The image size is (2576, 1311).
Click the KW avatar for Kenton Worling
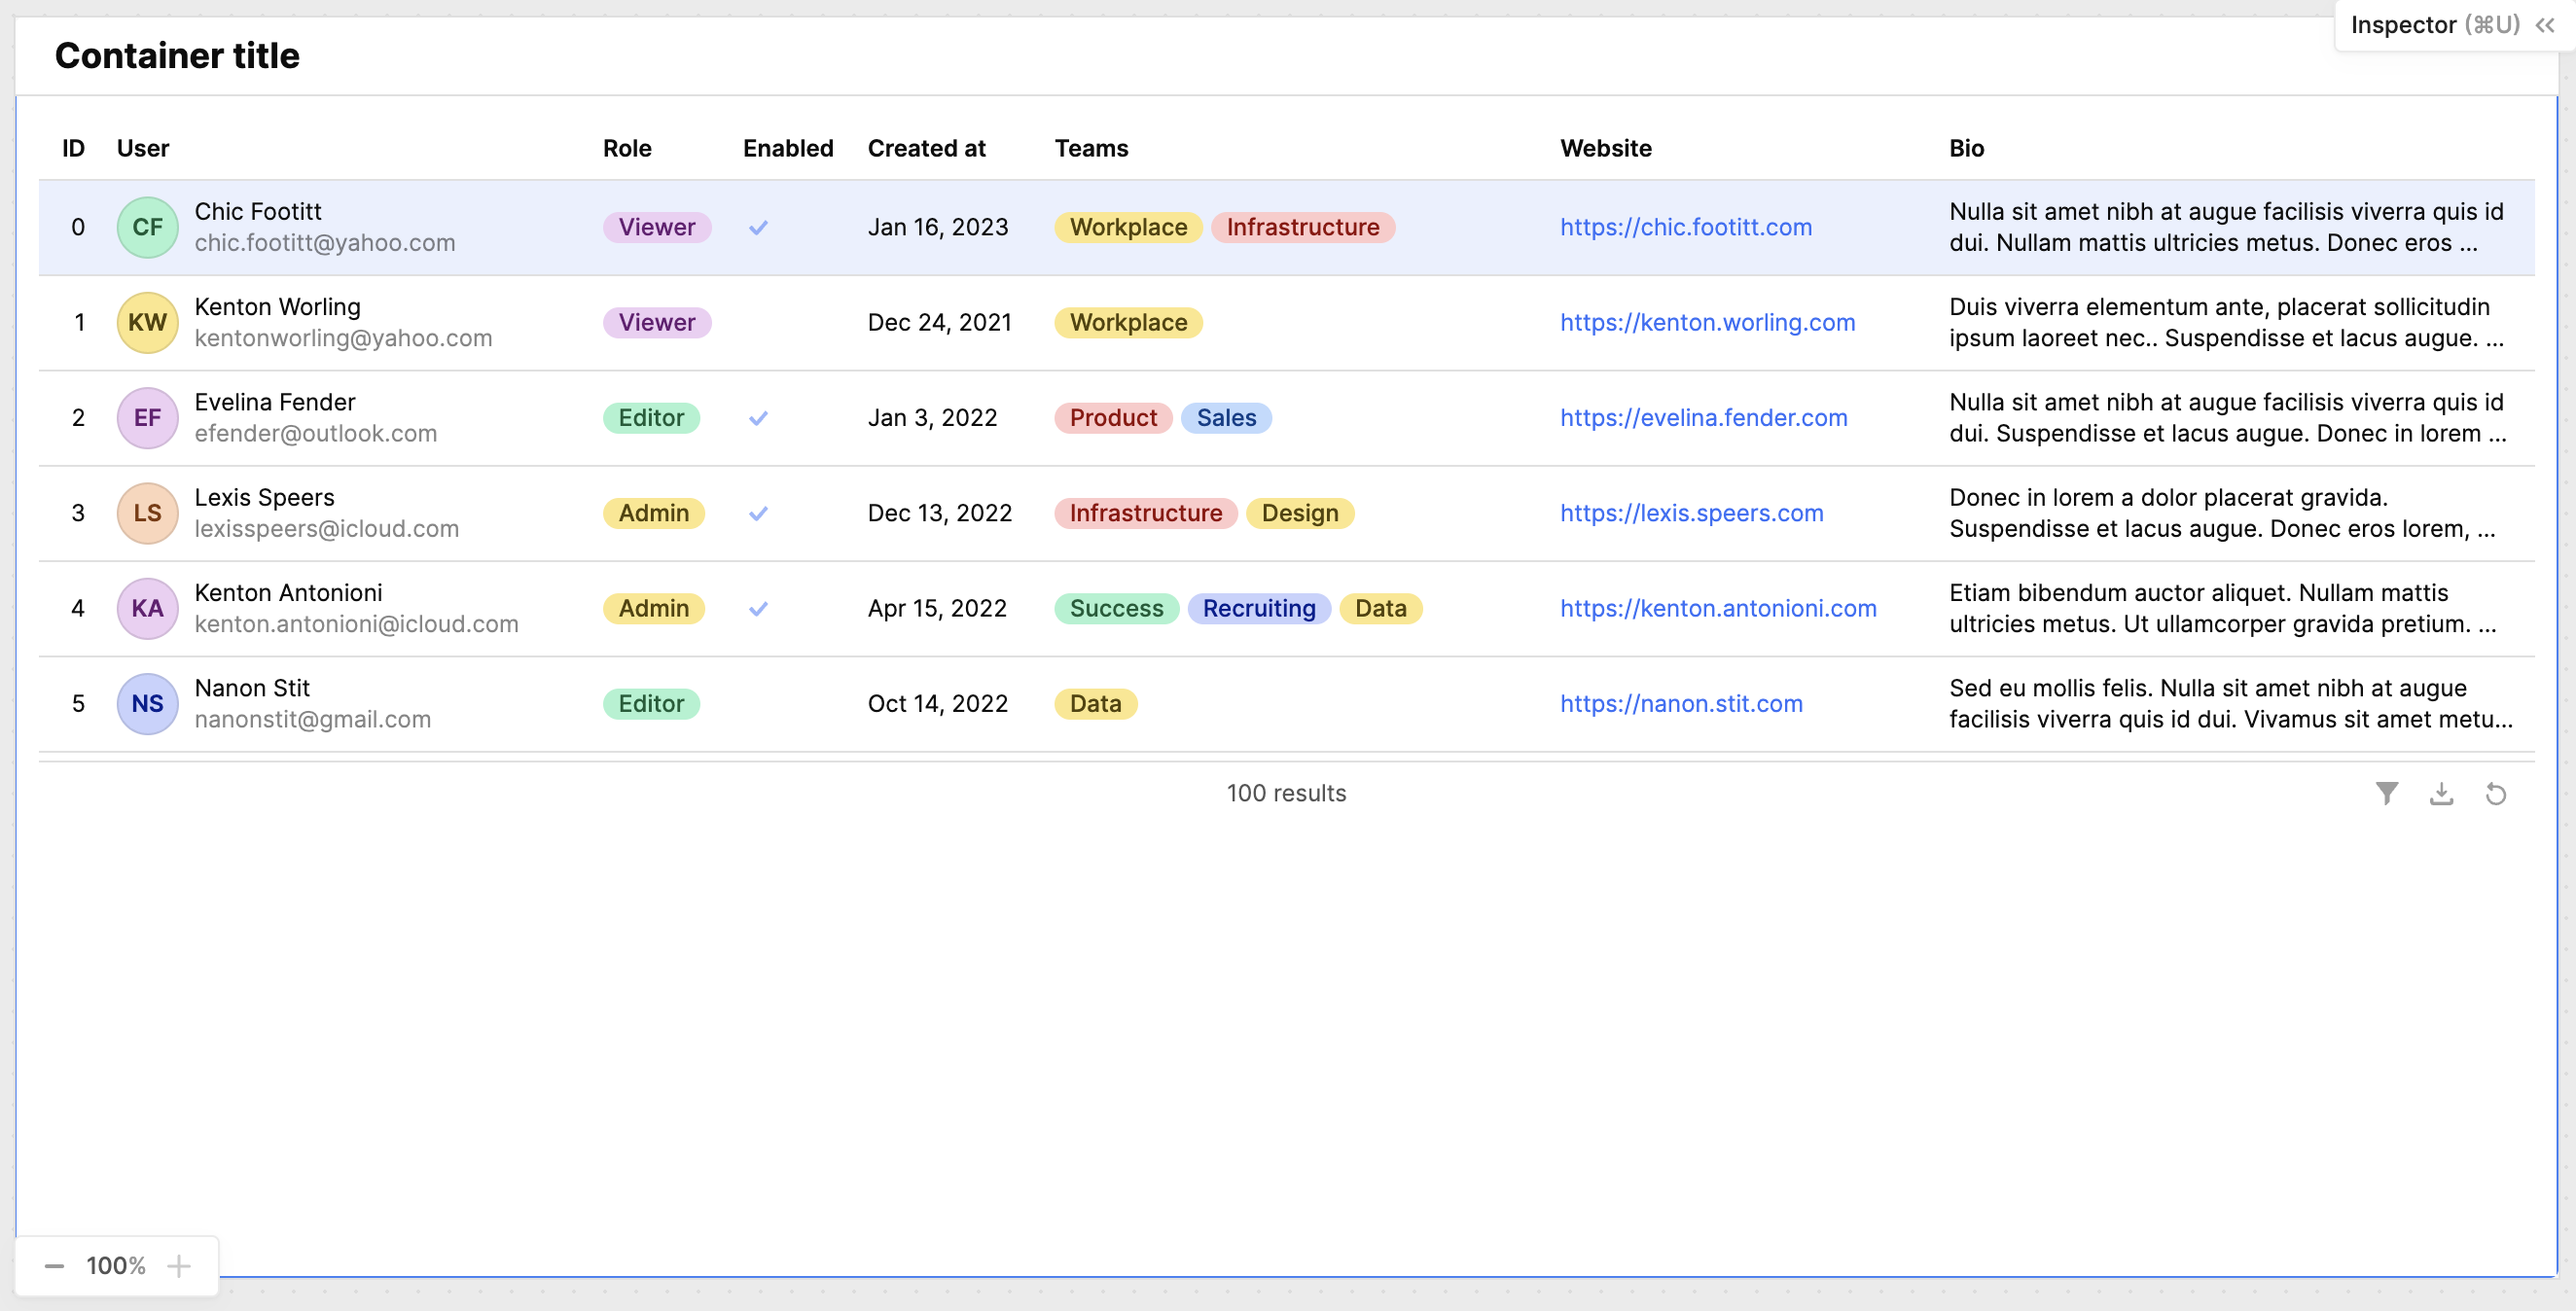(147, 322)
